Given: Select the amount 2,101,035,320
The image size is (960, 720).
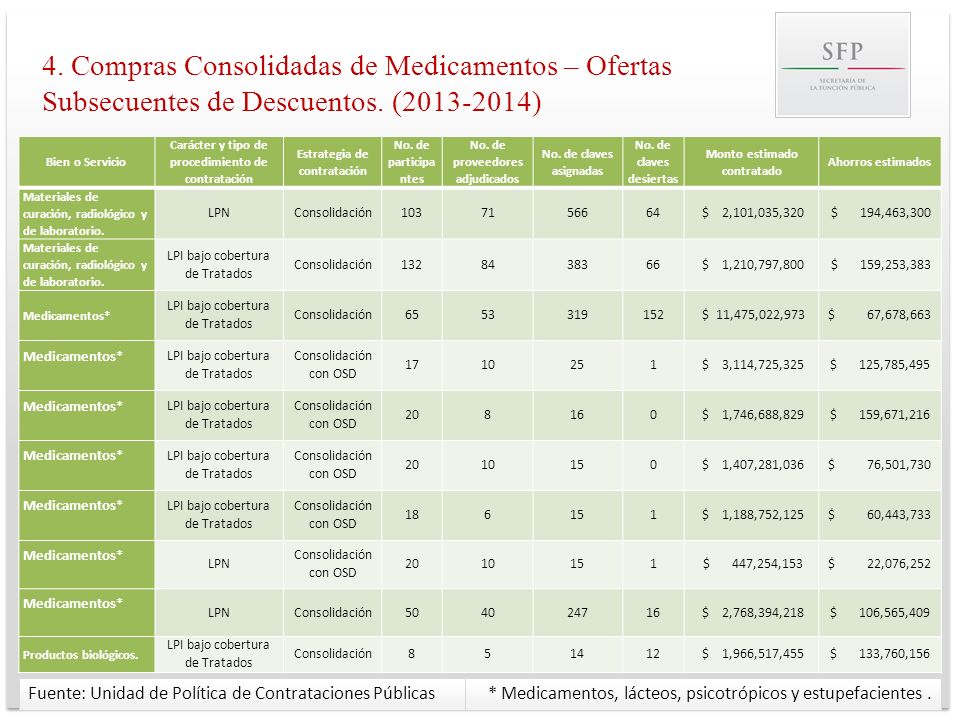Looking at the screenshot, I should (x=762, y=212).
